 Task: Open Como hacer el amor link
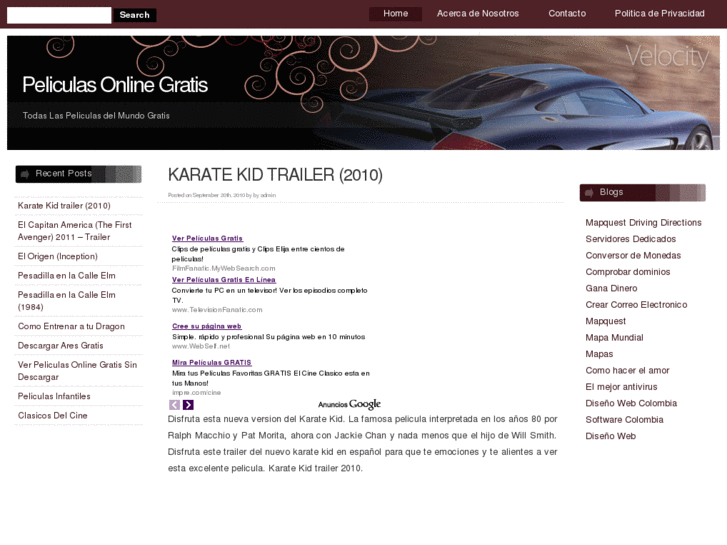click(627, 370)
